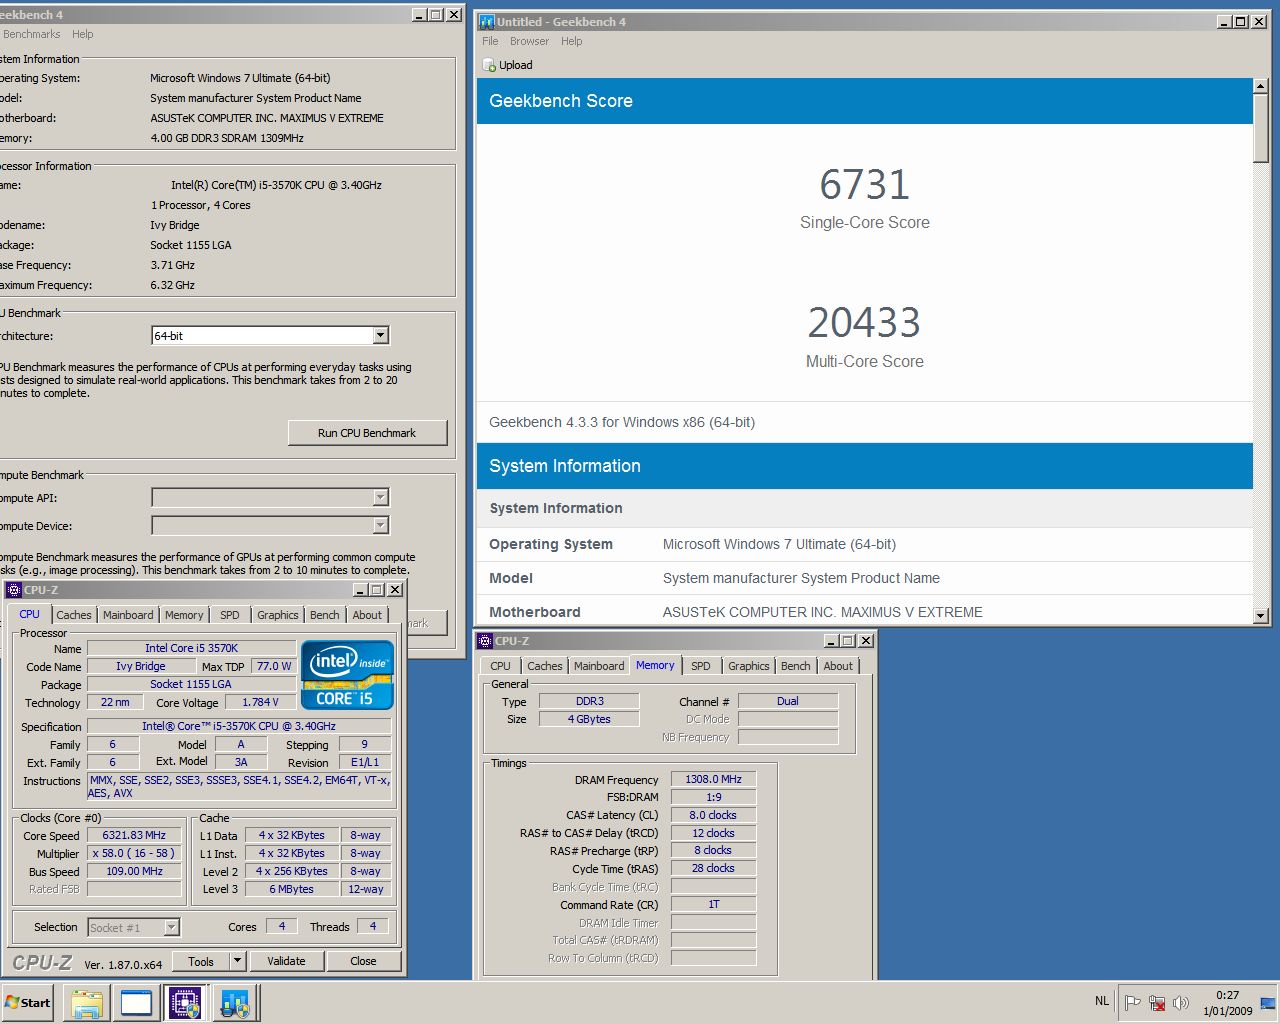Click the Bus Speed 109.00 MHz field
The image size is (1280, 1024).
pos(134,871)
